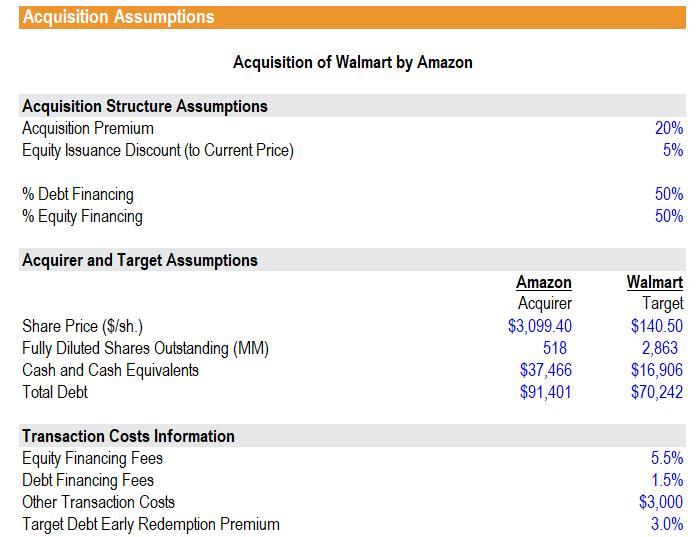
Task: Select Walmart cash value $16,906
Action: click(x=657, y=370)
